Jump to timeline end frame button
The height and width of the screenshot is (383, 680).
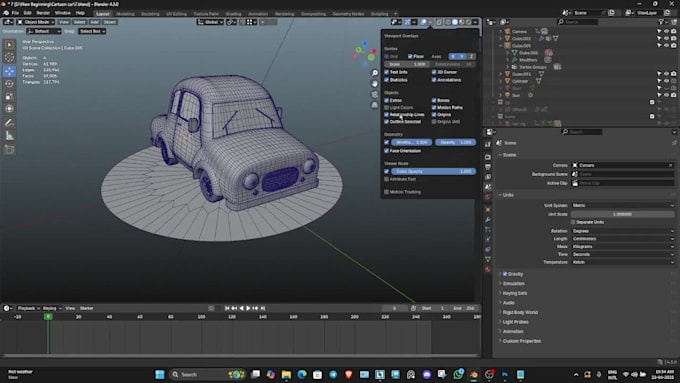(x=263, y=308)
